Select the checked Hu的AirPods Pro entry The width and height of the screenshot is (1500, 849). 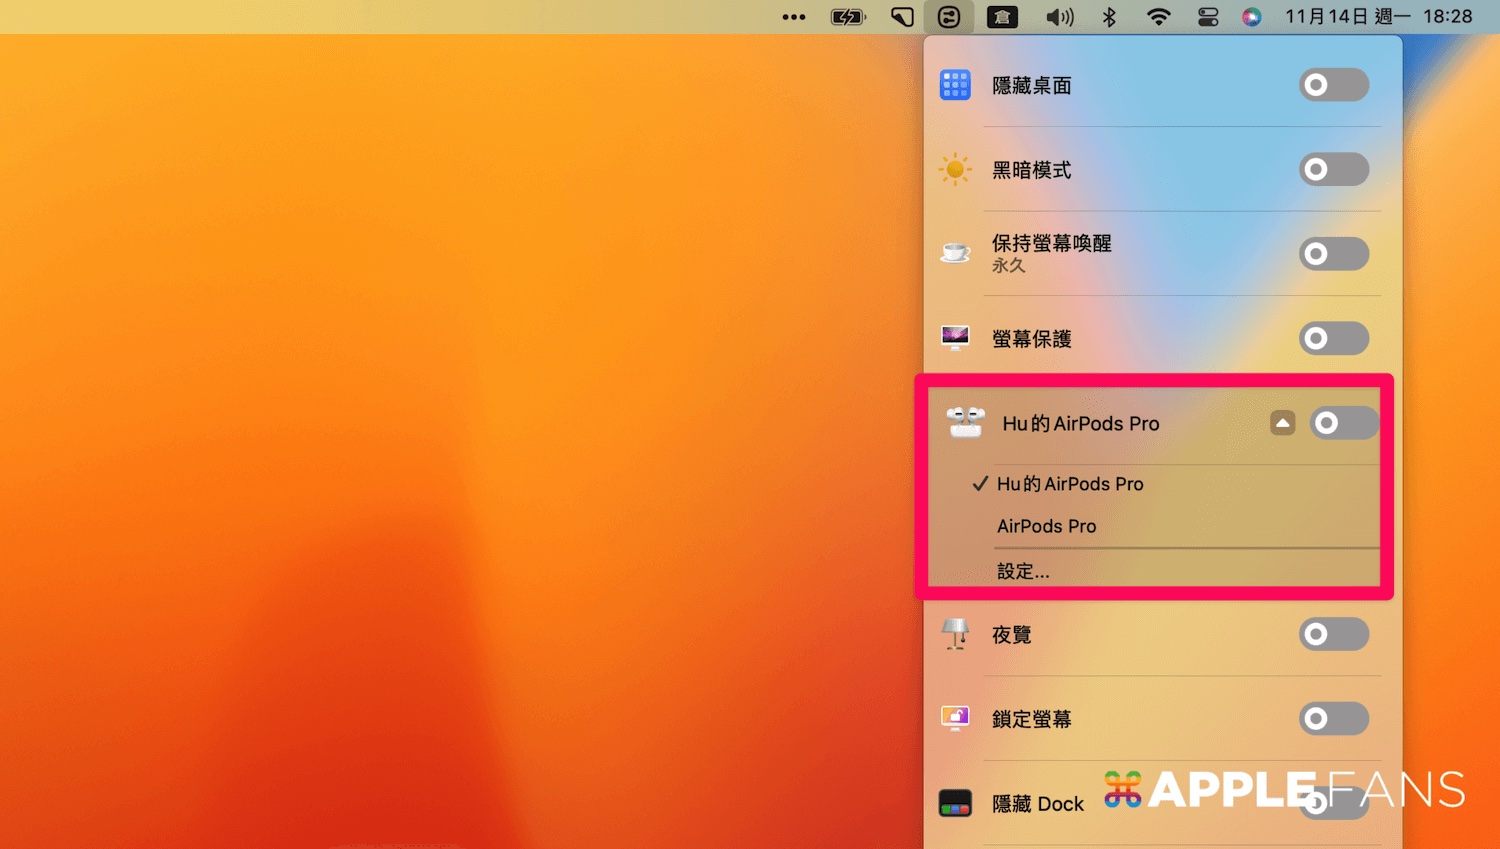(1069, 484)
